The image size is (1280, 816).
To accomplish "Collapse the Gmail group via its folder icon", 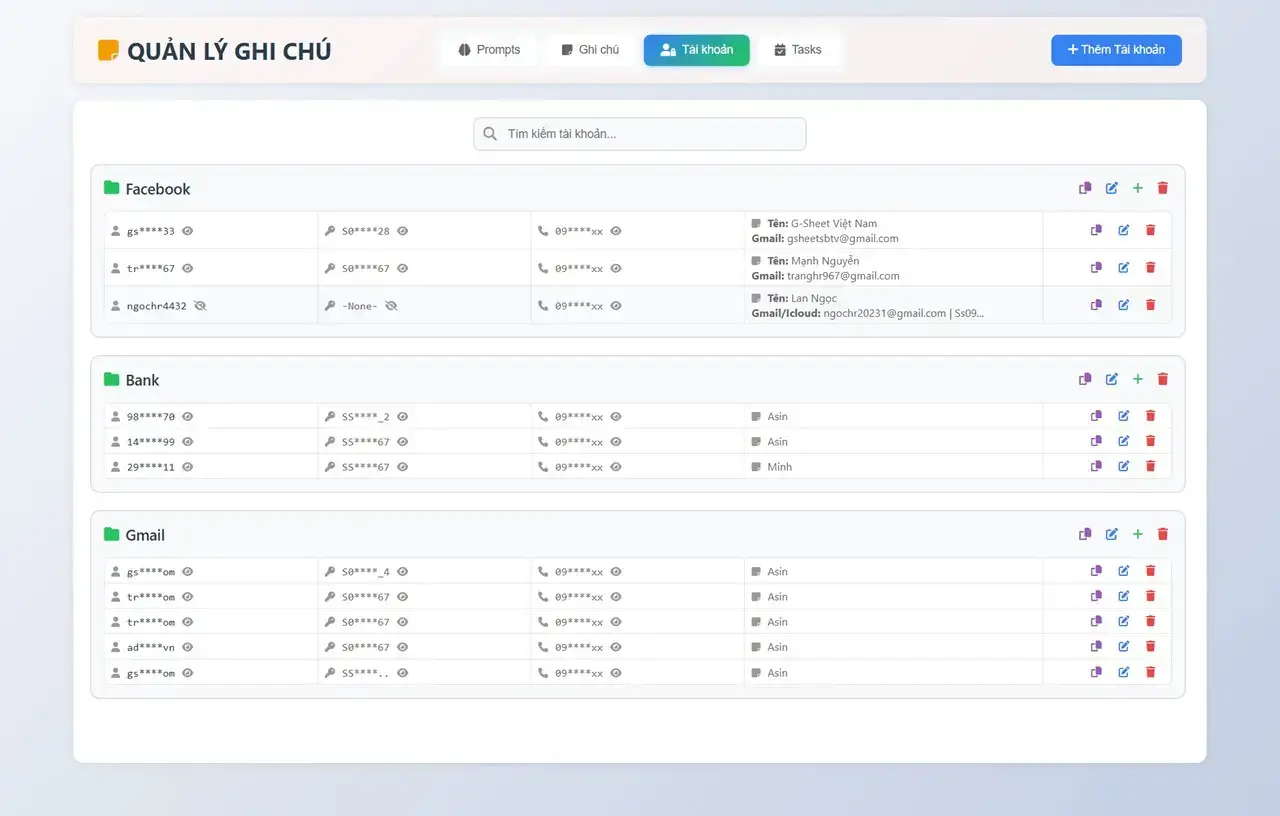I will pos(111,534).
